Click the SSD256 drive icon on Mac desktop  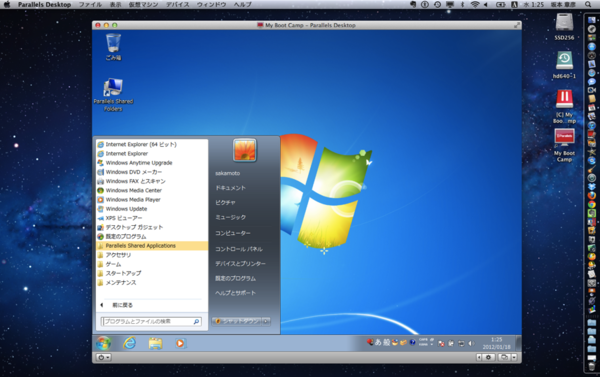click(564, 27)
